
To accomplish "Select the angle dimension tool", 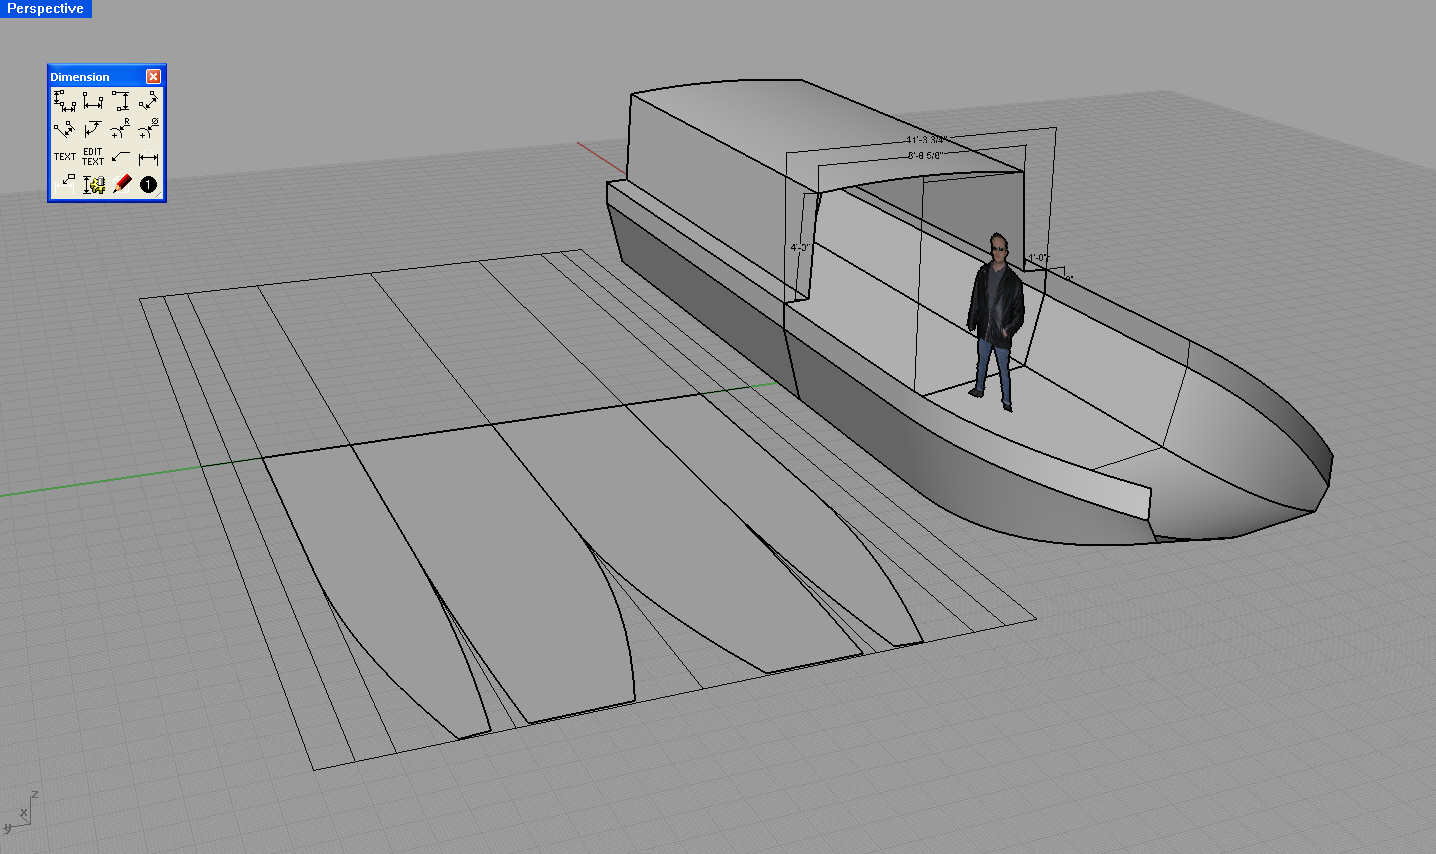I will 93,129.
